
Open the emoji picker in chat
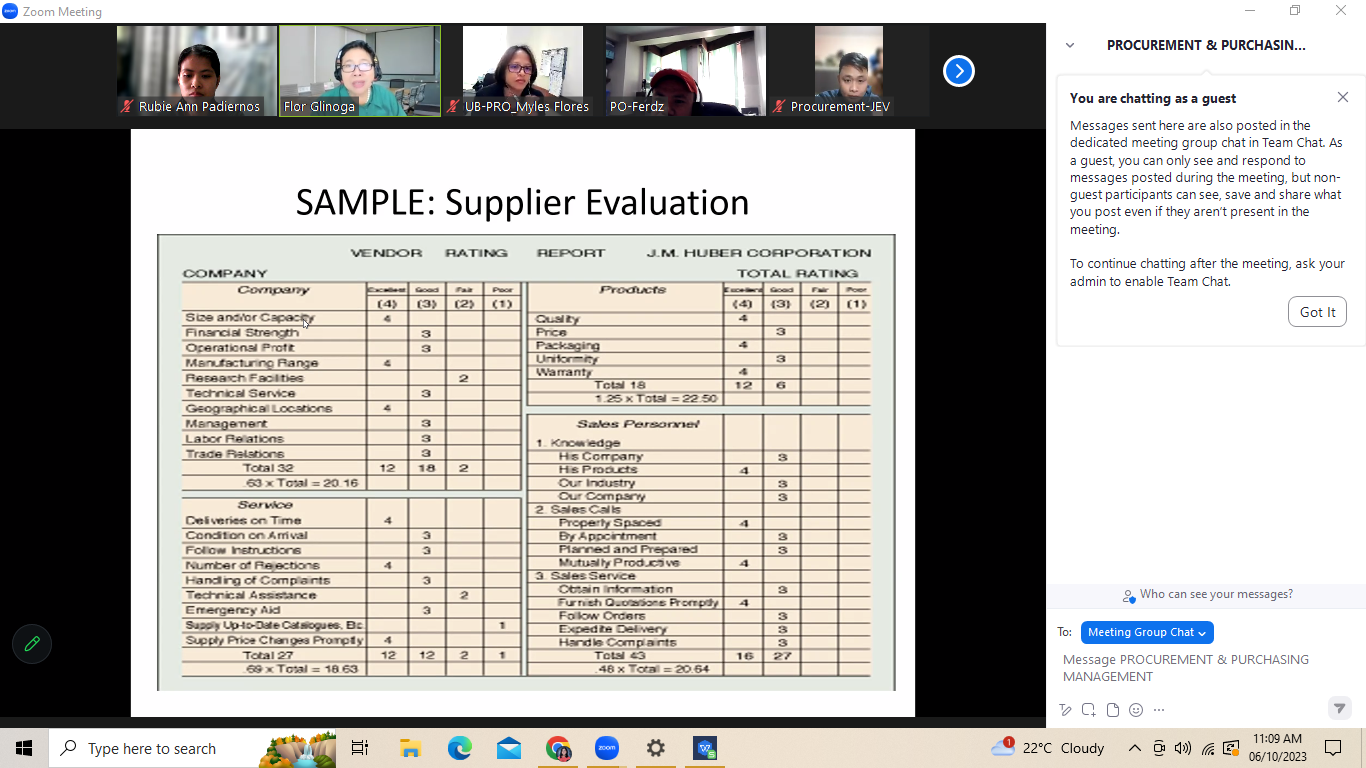pyautogui.click(x=1135, y=710)
